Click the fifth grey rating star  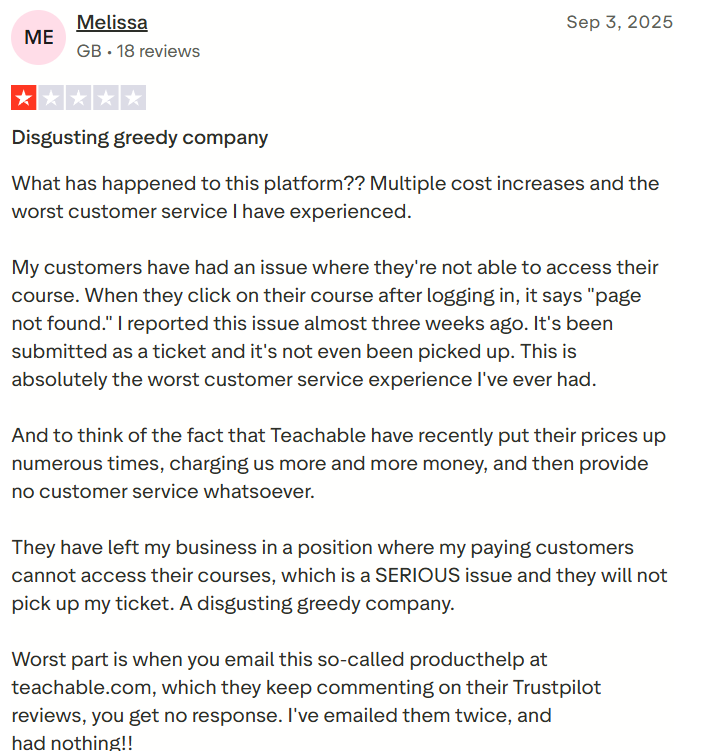pos(134,98)
